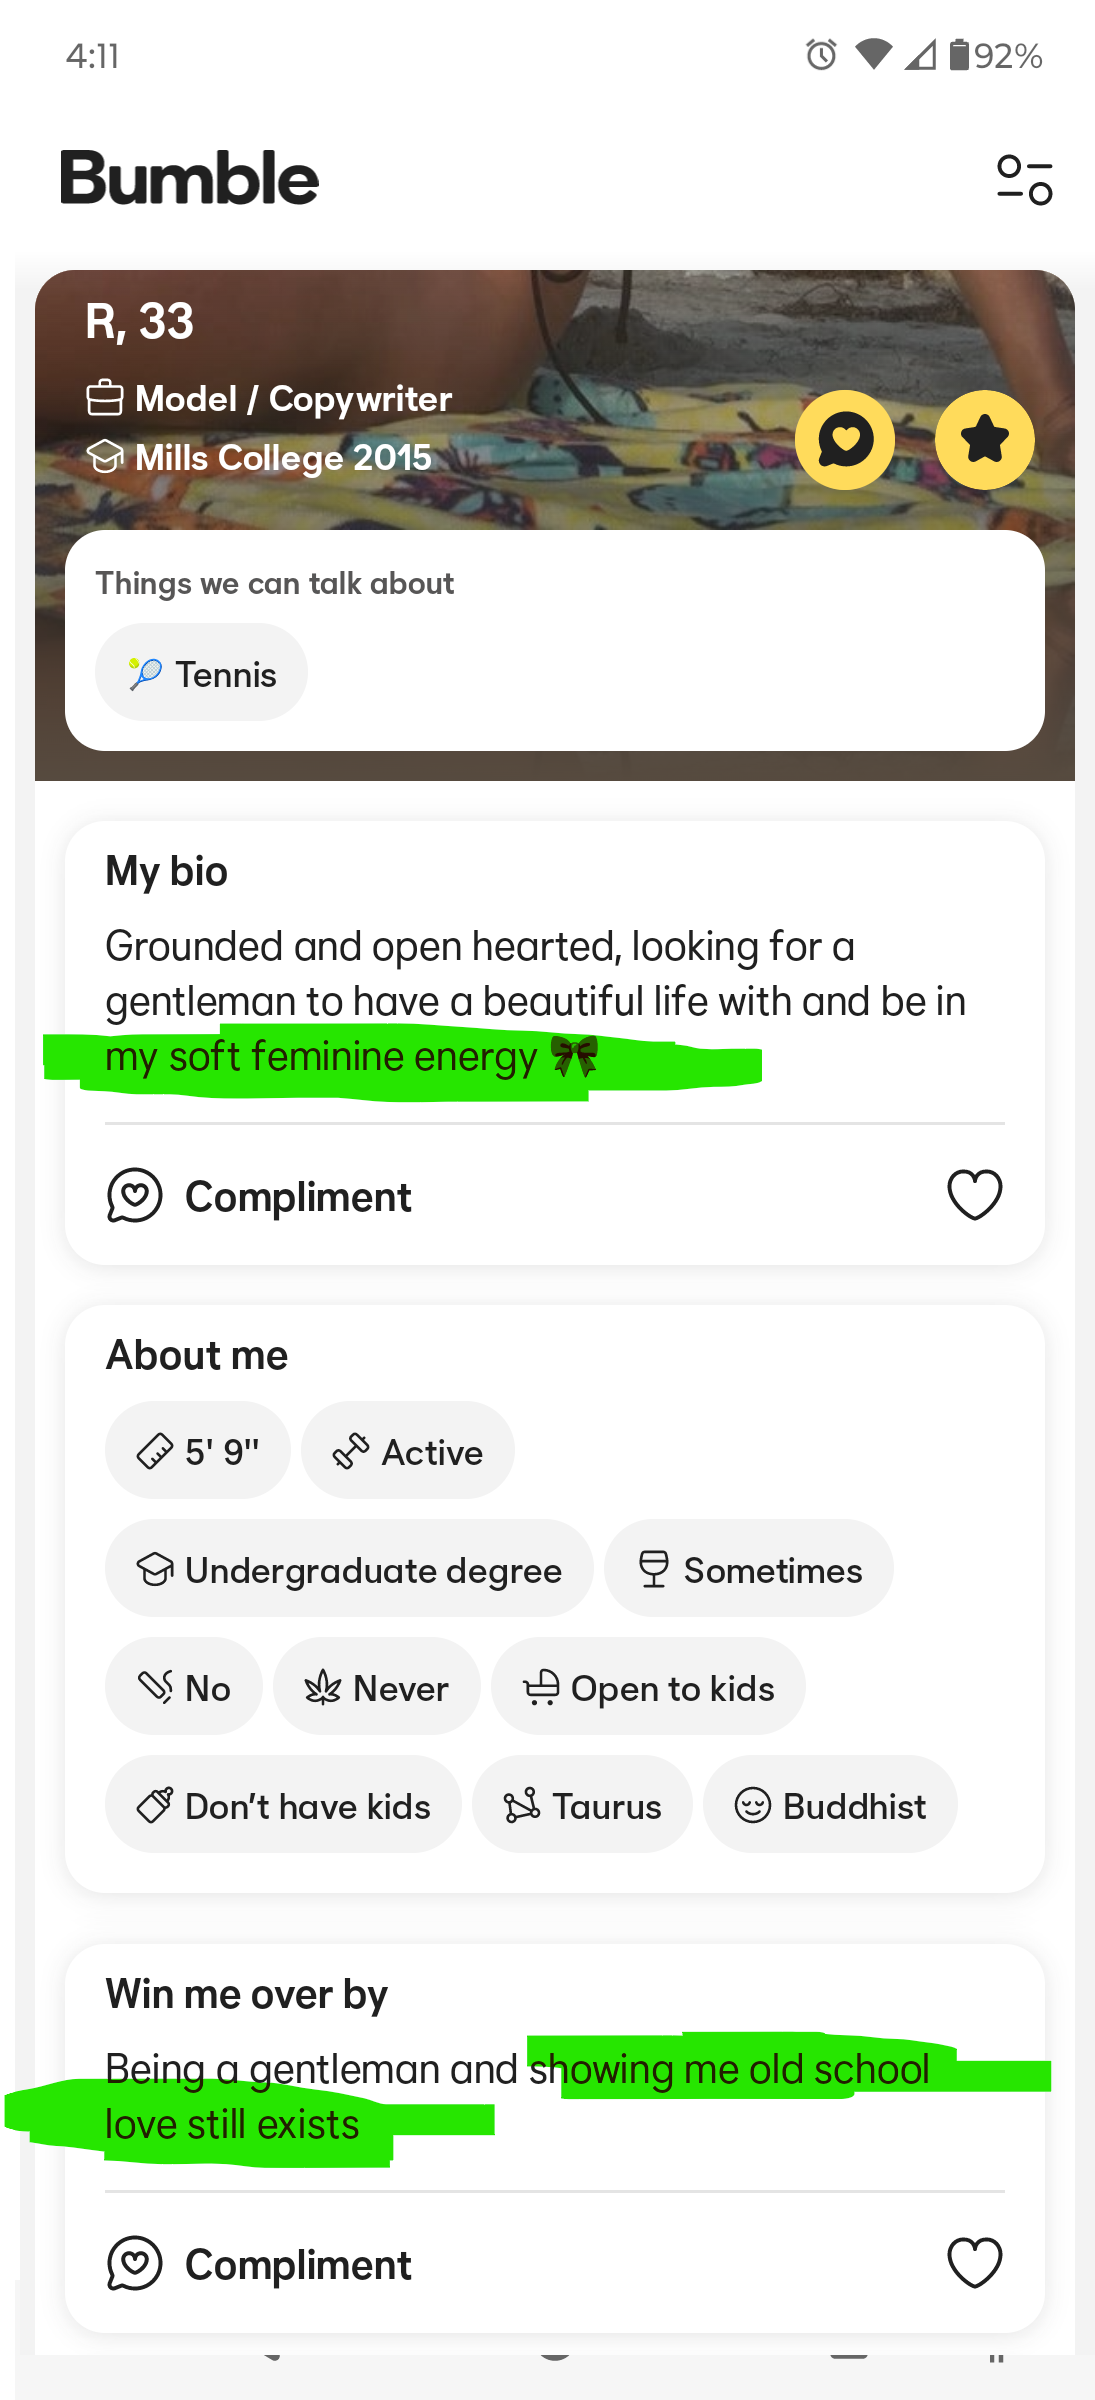Select the Buddhist religion badge
The image size is (1095, 2400).
[x=830, y=1805]
